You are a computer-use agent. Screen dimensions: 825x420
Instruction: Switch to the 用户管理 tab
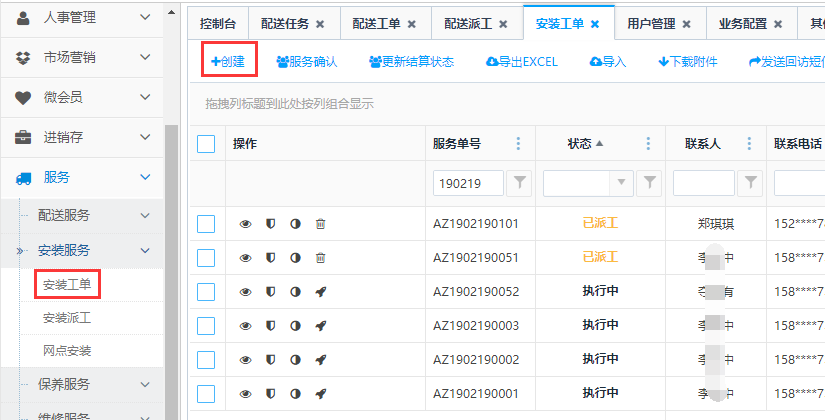click(x=650, y=24)
